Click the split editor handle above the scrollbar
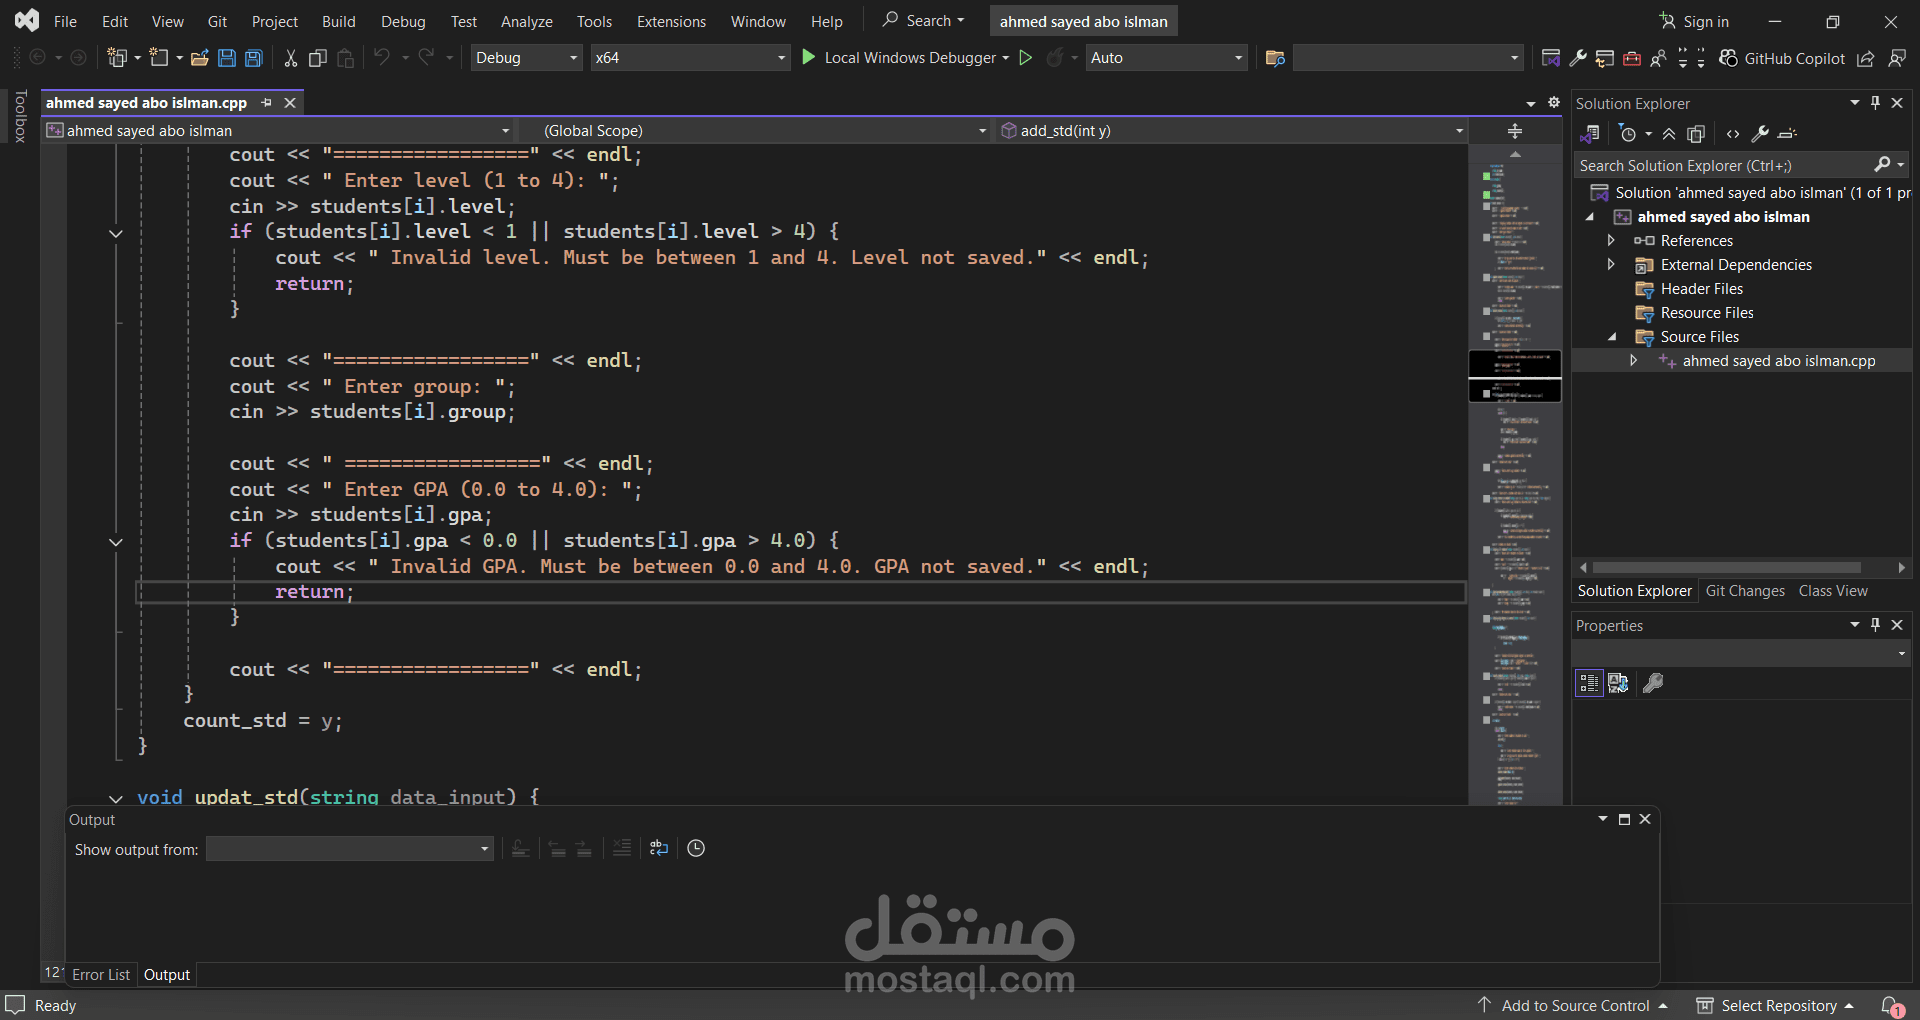The image size is (1920, 1020). 1515,131
